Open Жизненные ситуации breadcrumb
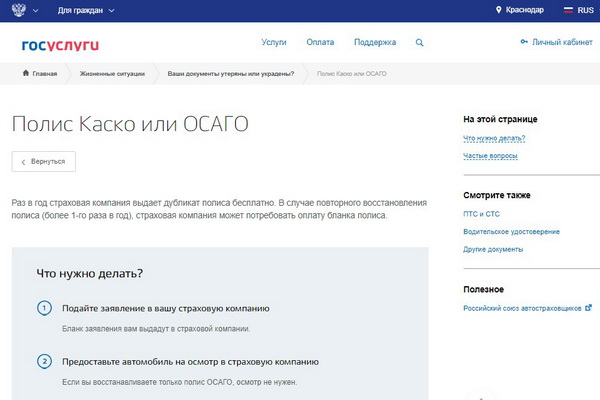This screenshot has width=600, height=400. pyautogui.click(x=112, y=73)
